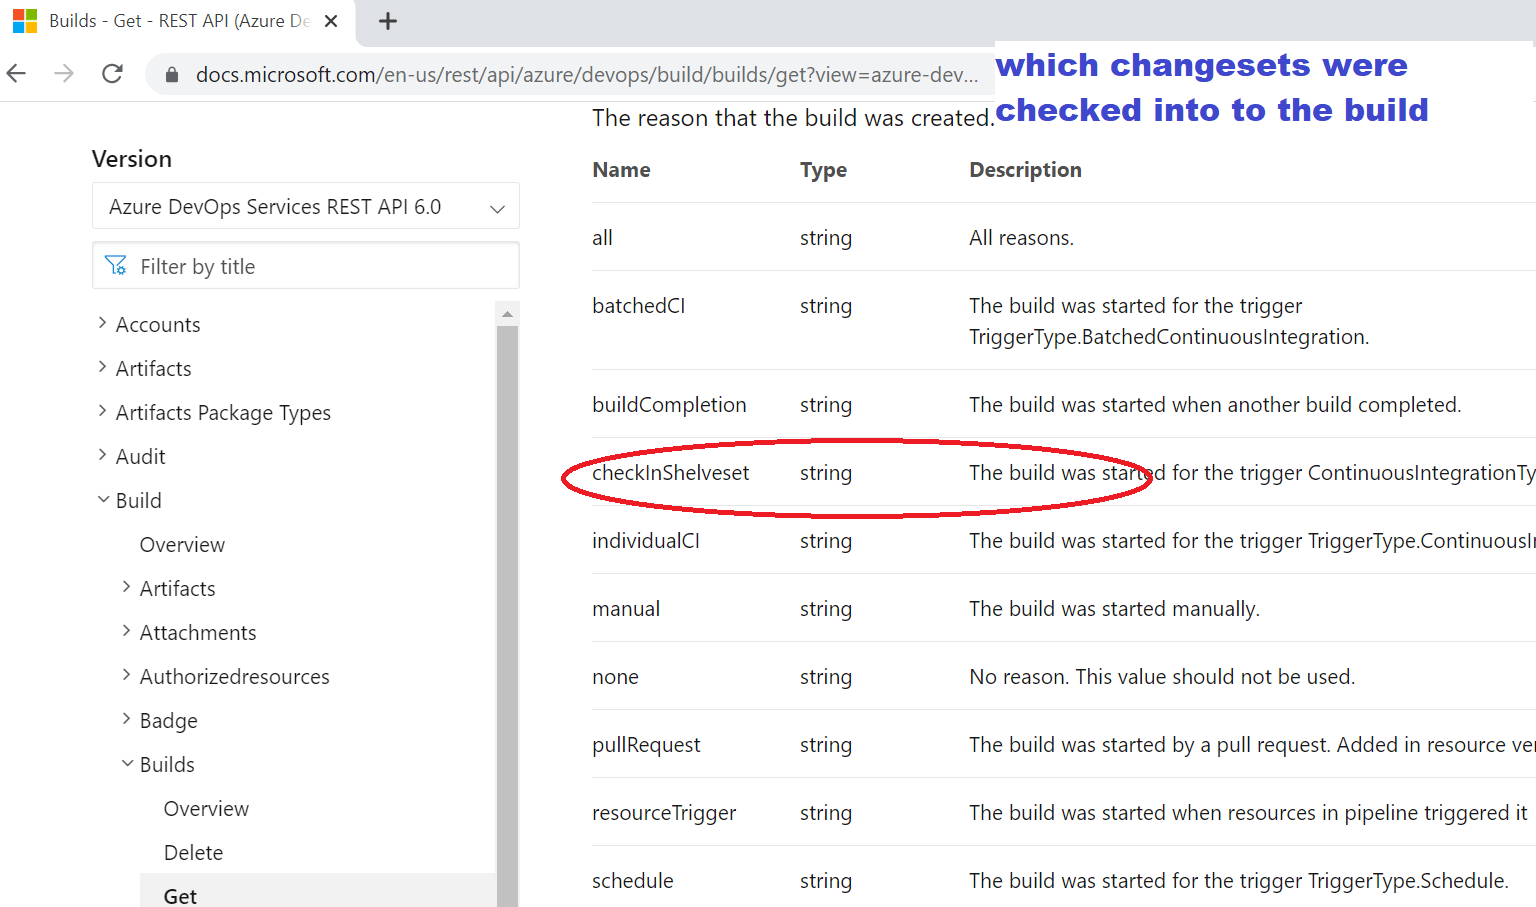Image resolution: width=1536 pixels, height=907 pixels.
Task: Select Get in the Builds navigation
Action: click(179, 894)
